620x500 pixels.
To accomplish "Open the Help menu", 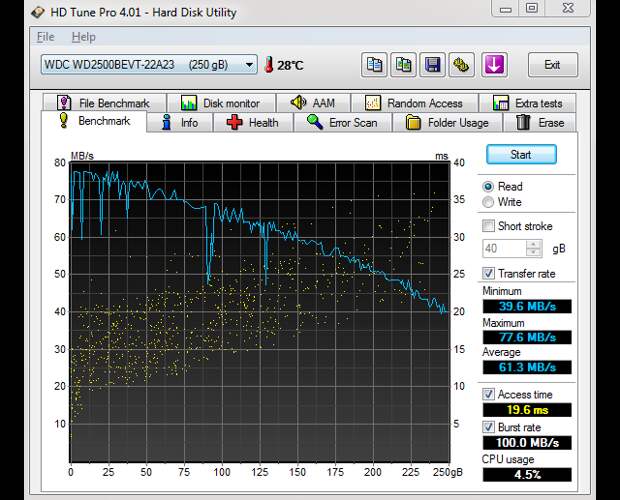I will coord(83,37).
